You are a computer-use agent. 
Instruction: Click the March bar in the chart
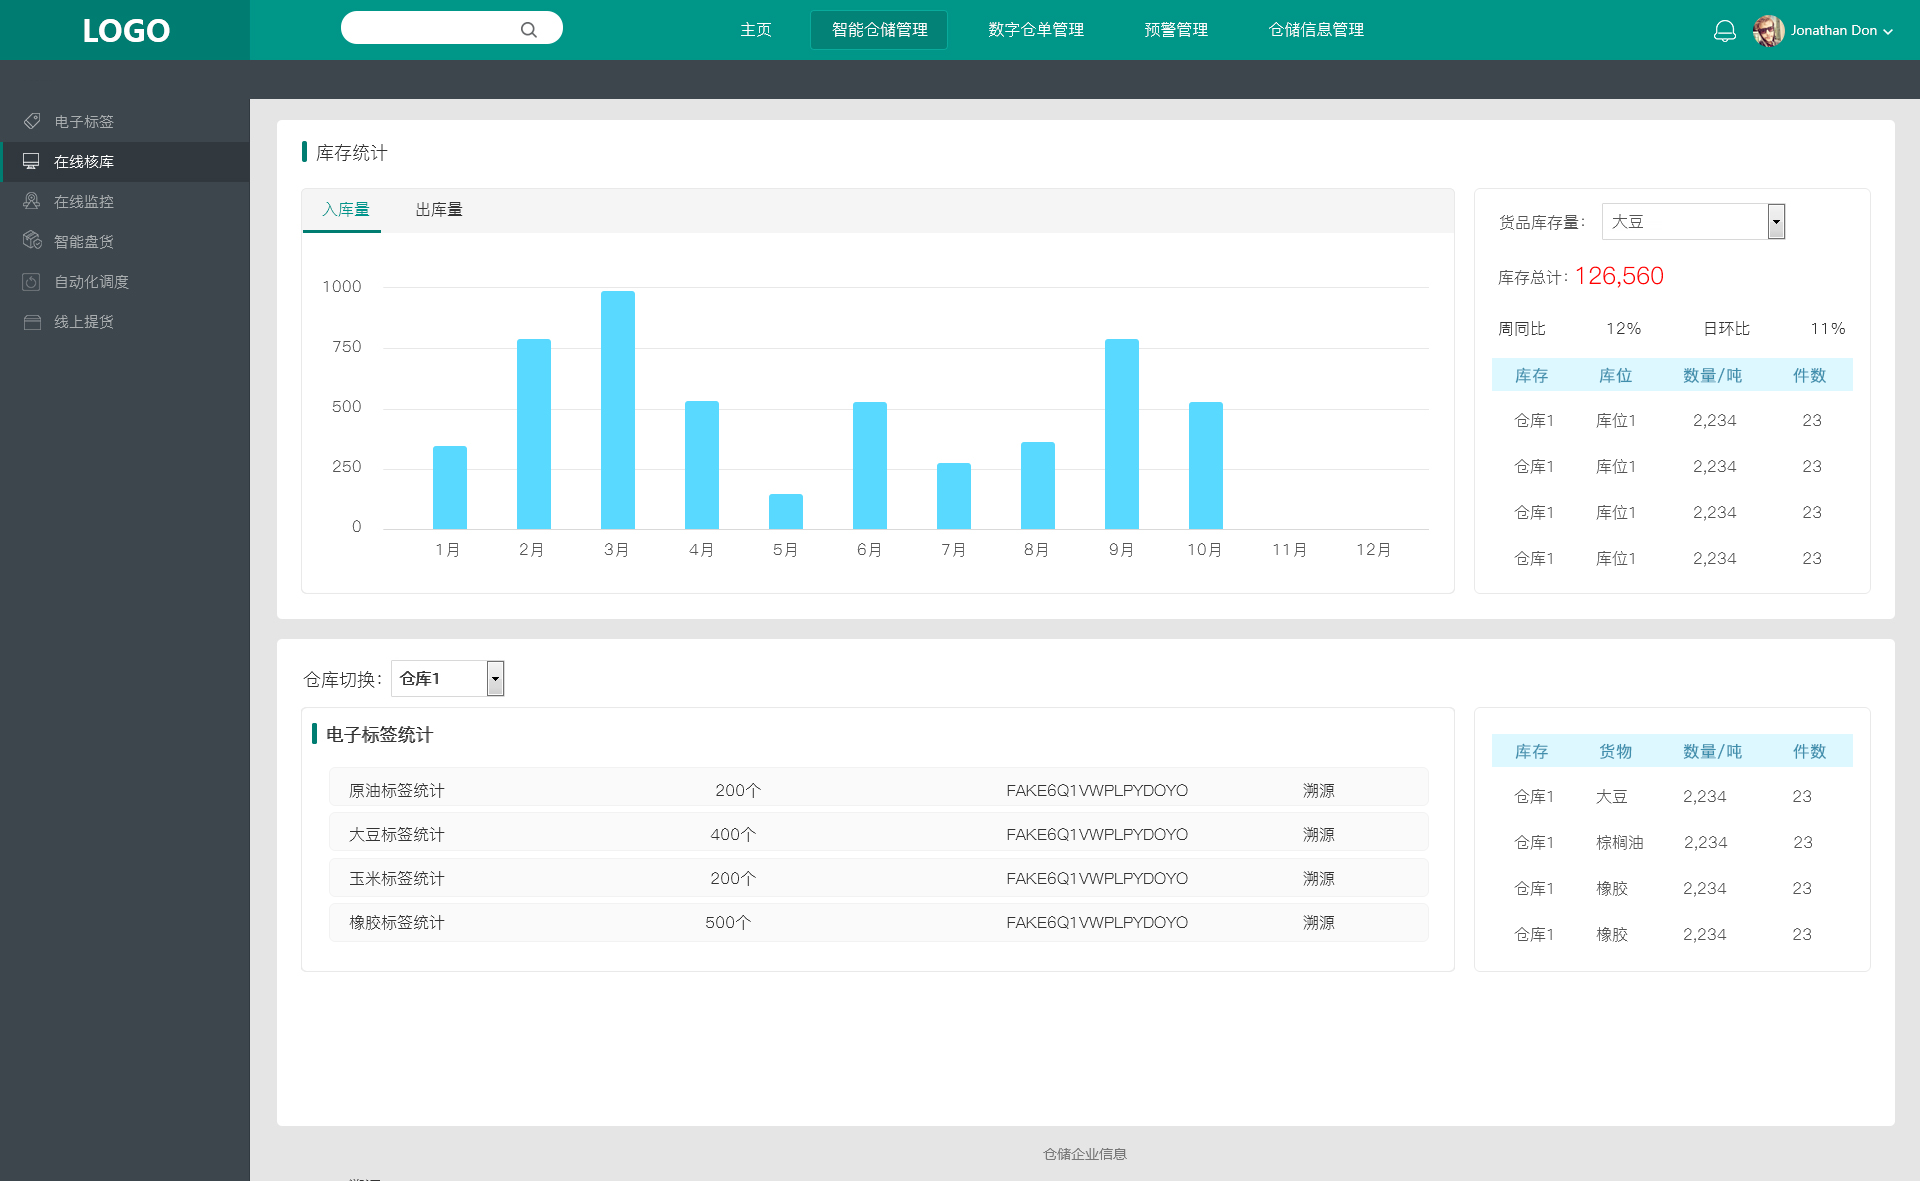pyautogui.click(x=617, y=410)
